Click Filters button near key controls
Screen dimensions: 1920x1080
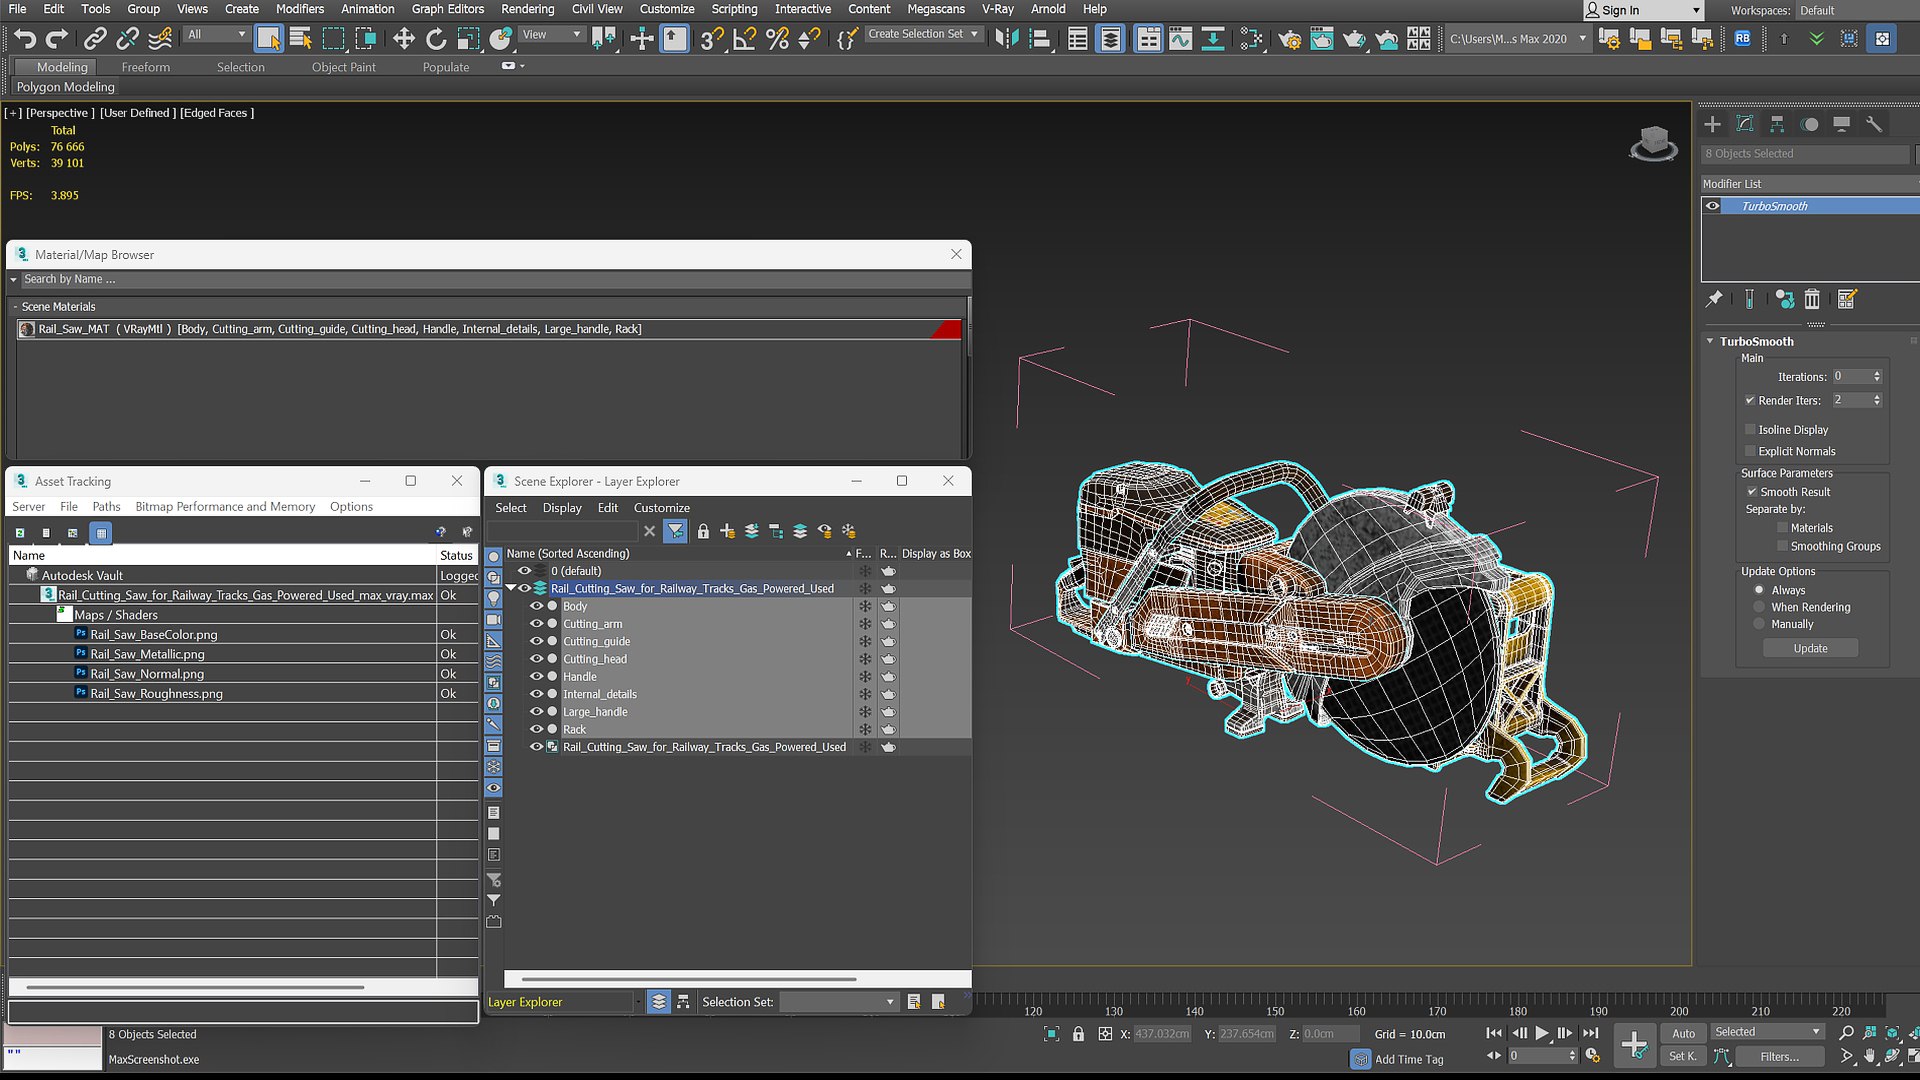[1779, 1057]
